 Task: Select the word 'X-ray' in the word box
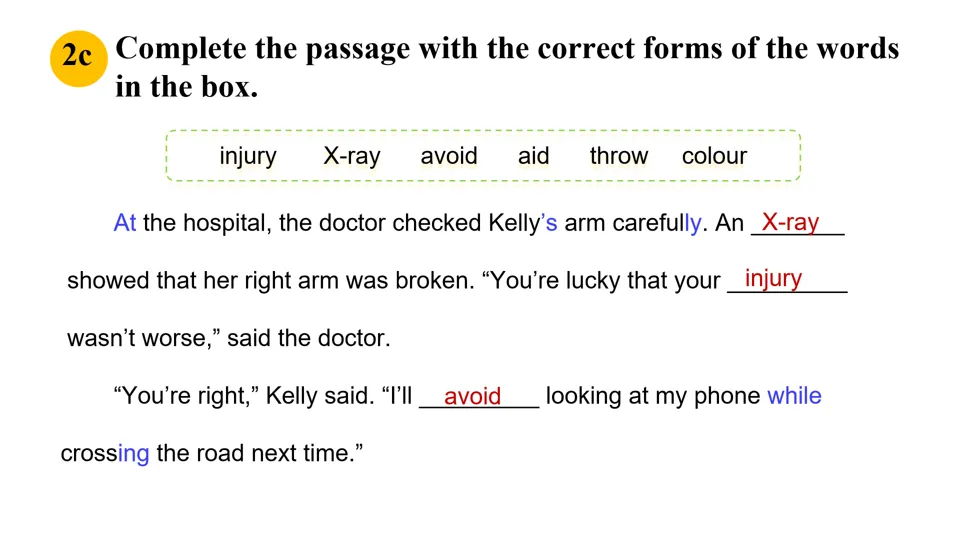pos(351,156)
